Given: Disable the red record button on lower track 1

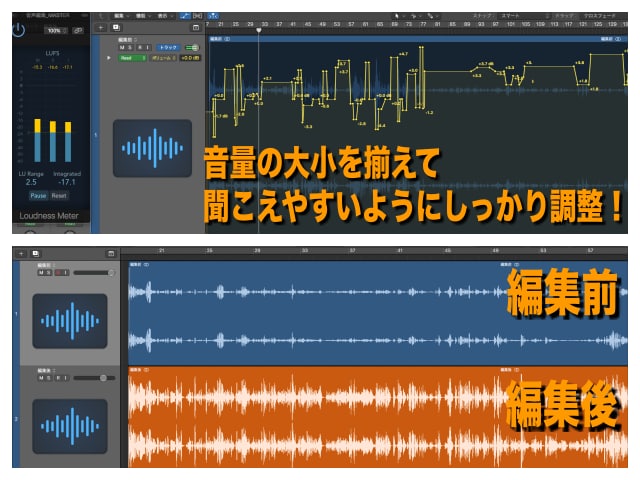Looking at the screenshot, I should (x=58, y=273).
